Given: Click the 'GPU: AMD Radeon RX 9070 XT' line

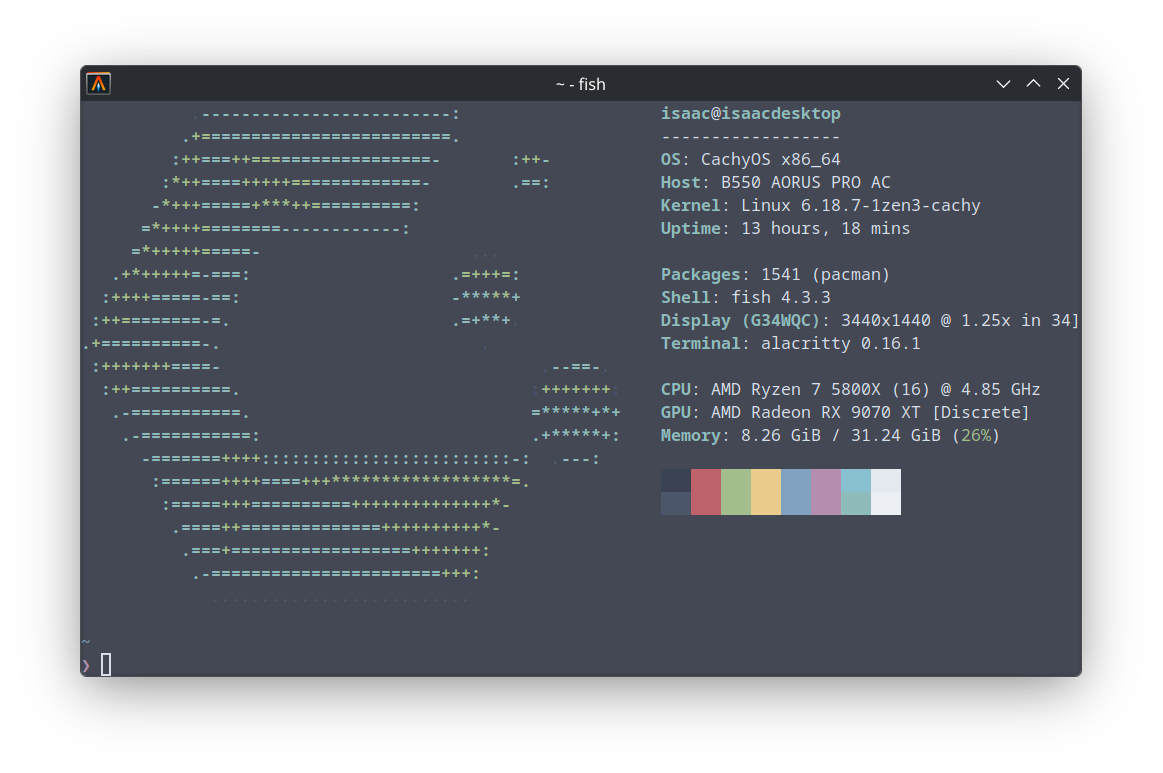Looking at the screenshot, I should [846, 412].
